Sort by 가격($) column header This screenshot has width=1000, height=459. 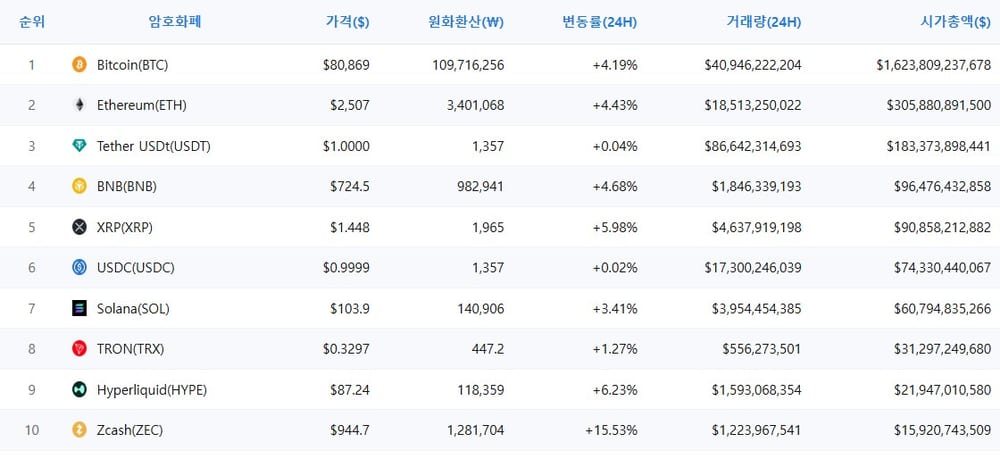point(347,22)
